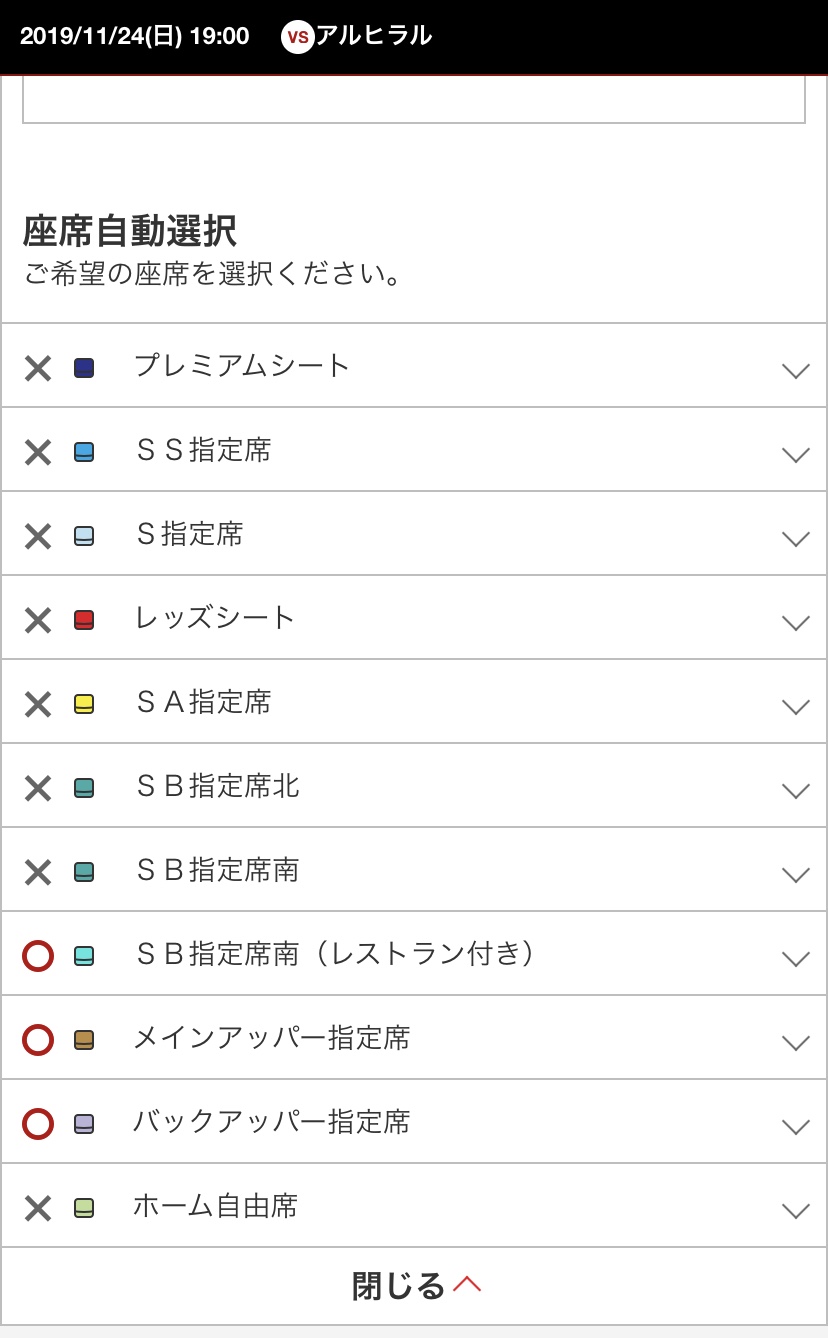Select the red circle next to メインアッパー指定席

click(38, 1040)
